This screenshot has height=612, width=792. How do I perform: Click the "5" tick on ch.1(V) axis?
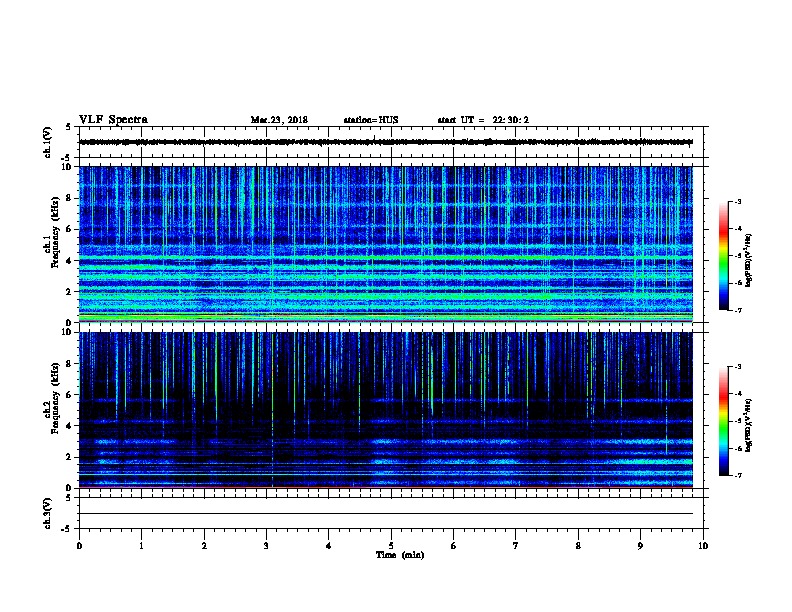[69, 127]
